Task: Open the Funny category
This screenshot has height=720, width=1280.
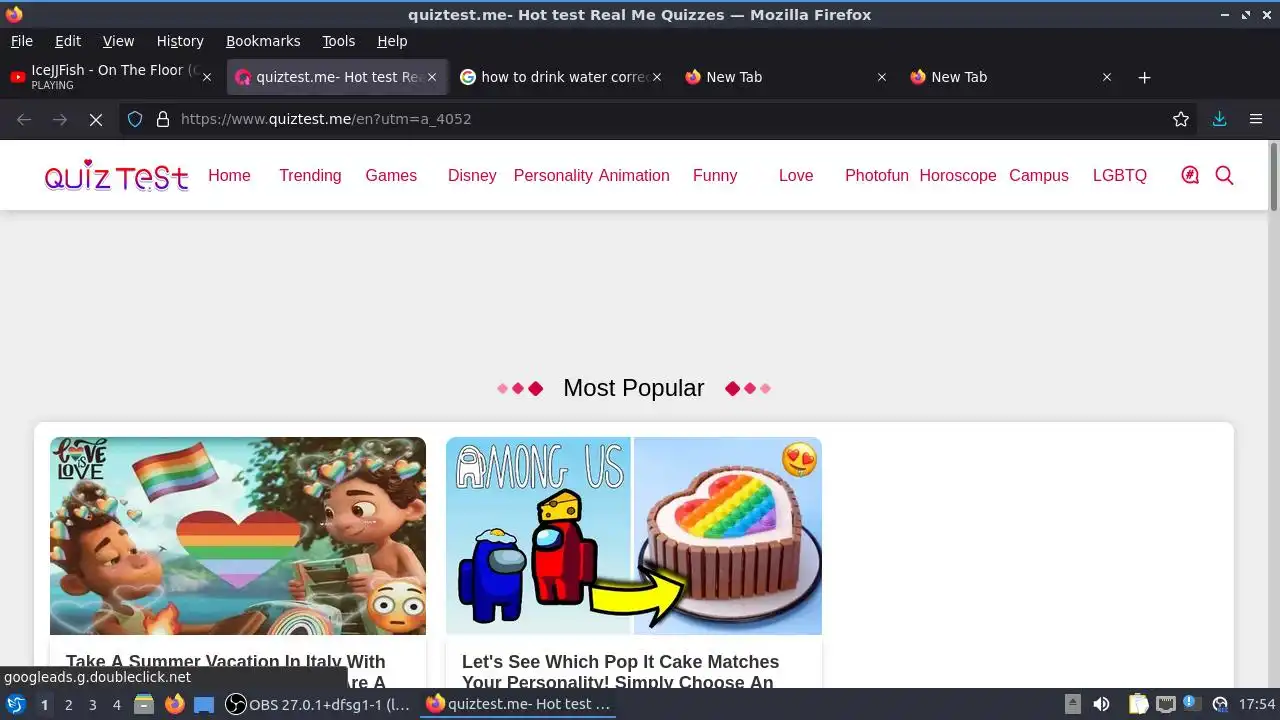Action: [715, 175]
